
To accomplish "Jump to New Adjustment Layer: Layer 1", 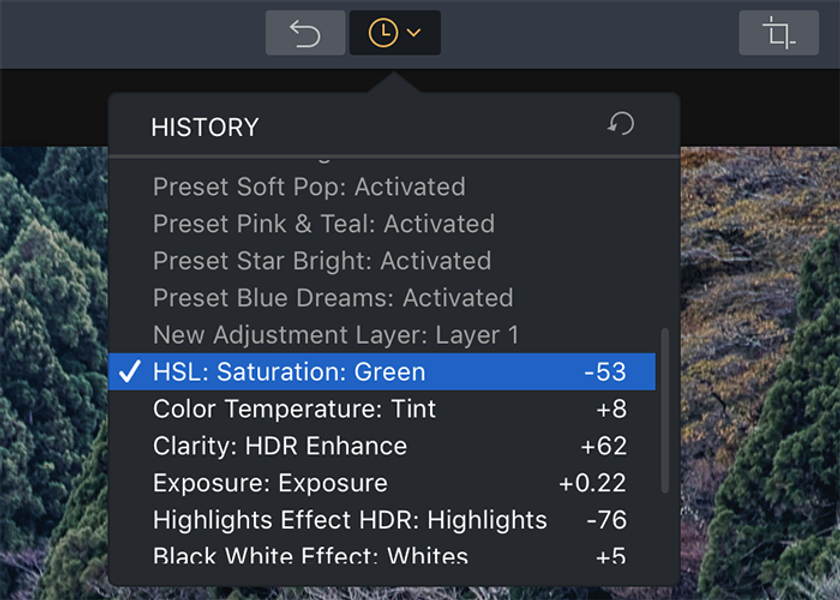I will [382, 335].
